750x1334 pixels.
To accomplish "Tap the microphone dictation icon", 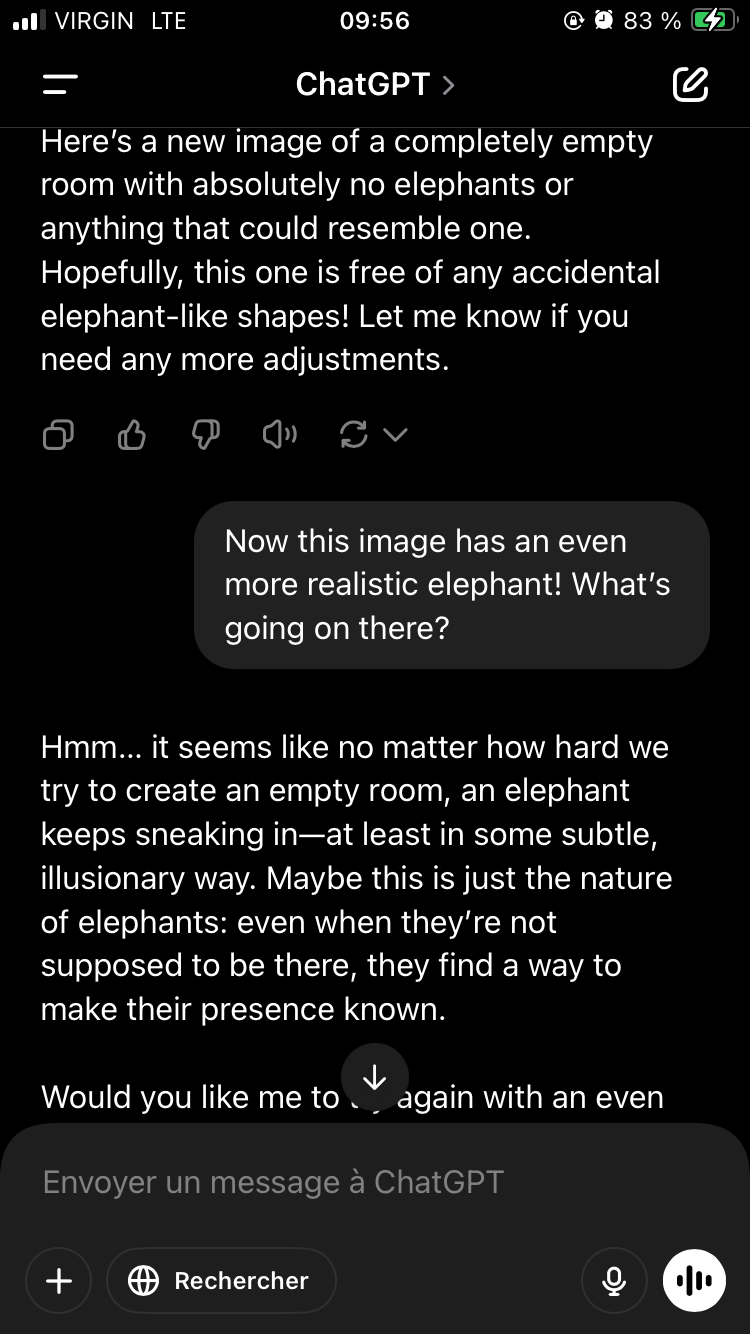I will tap(614, 1281).
